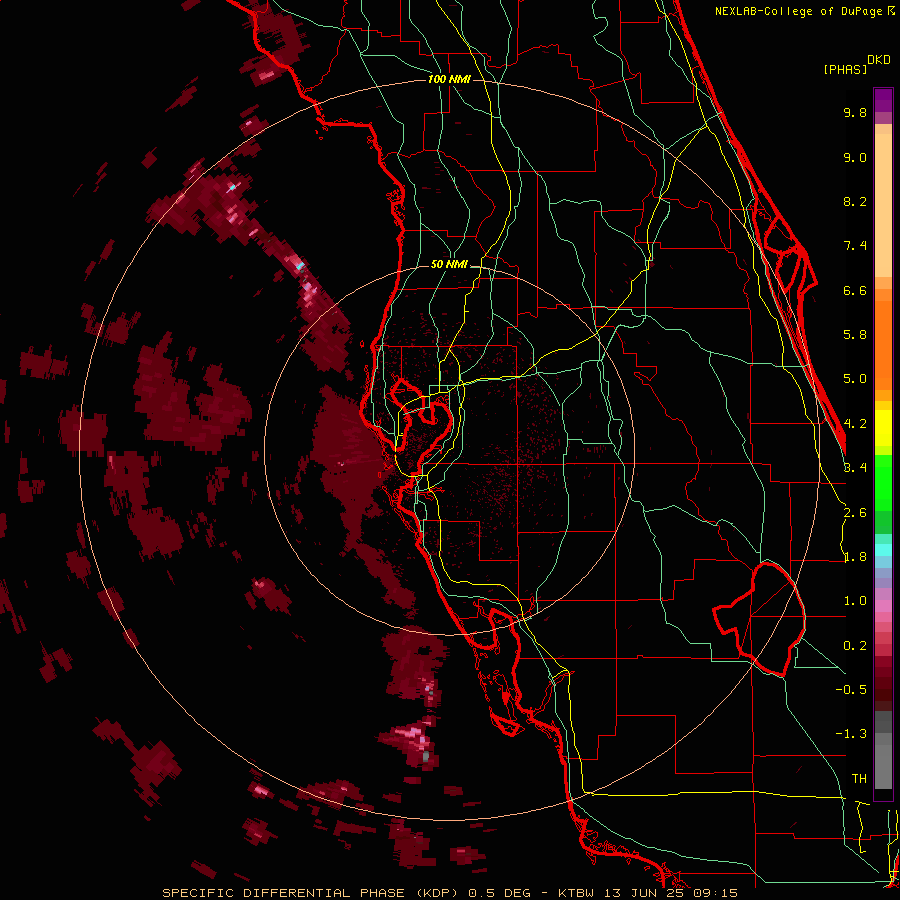Click the DKD legend unit label

click(x=879, y=60)
